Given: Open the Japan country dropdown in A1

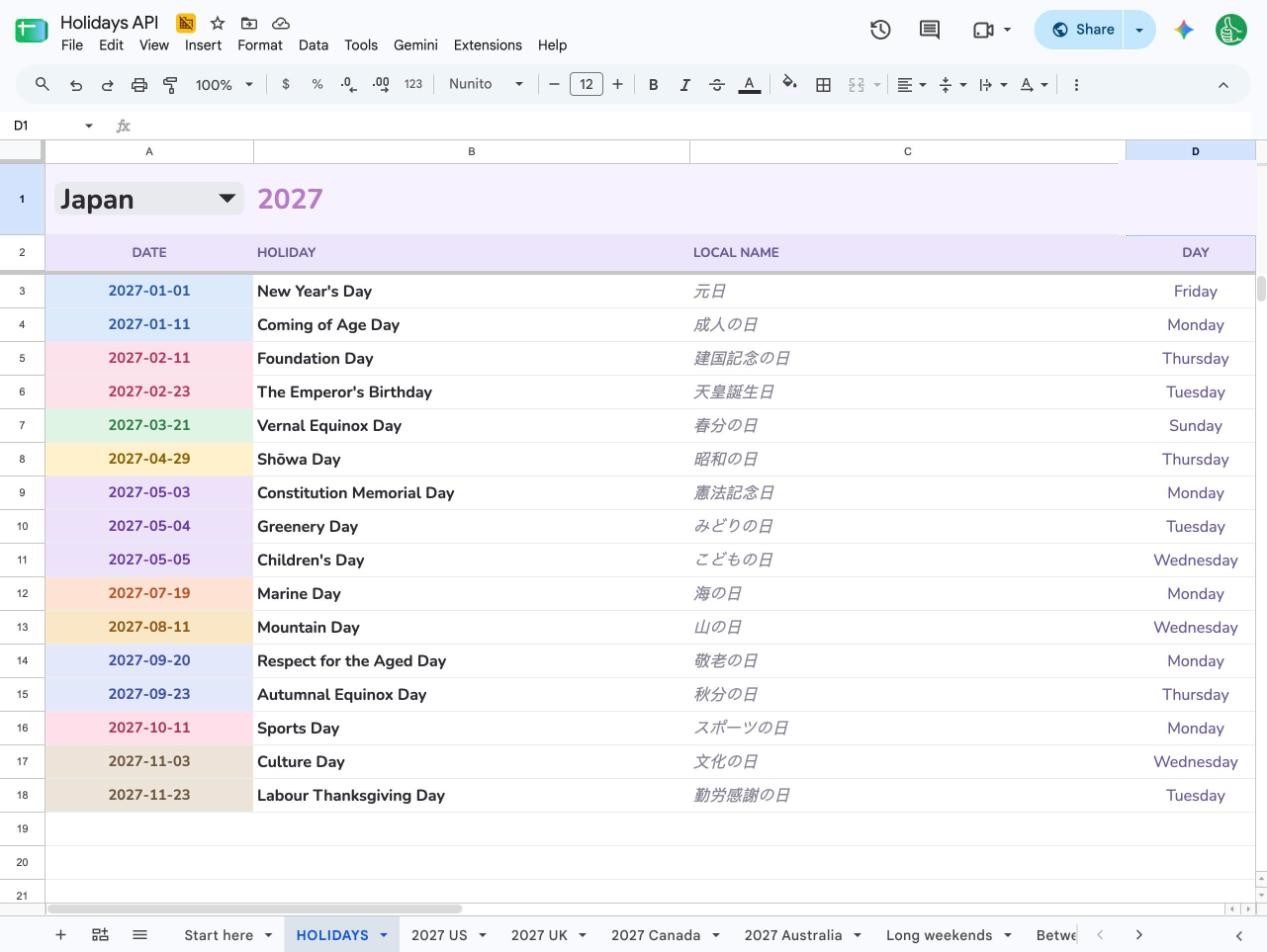Looking at the screenshot, I should [x=227, y=198].
